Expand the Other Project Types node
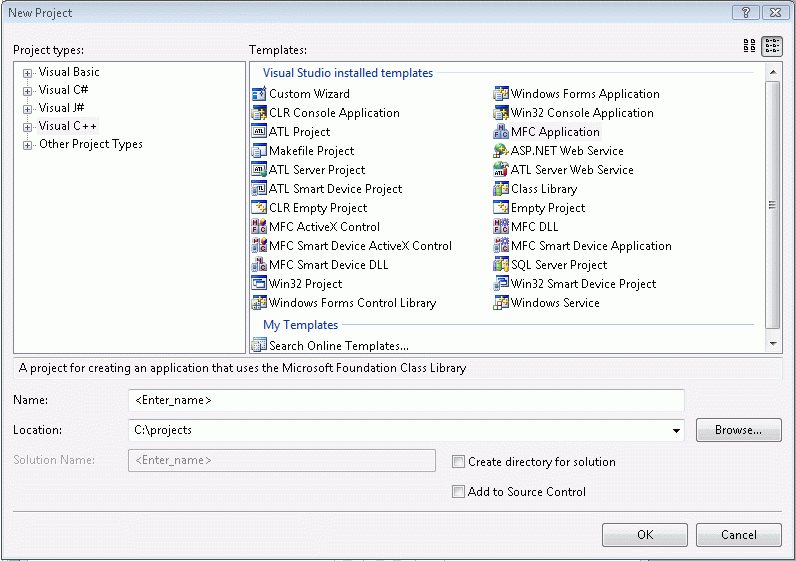This screenshot has height=561, width=796. pos(28,145)
